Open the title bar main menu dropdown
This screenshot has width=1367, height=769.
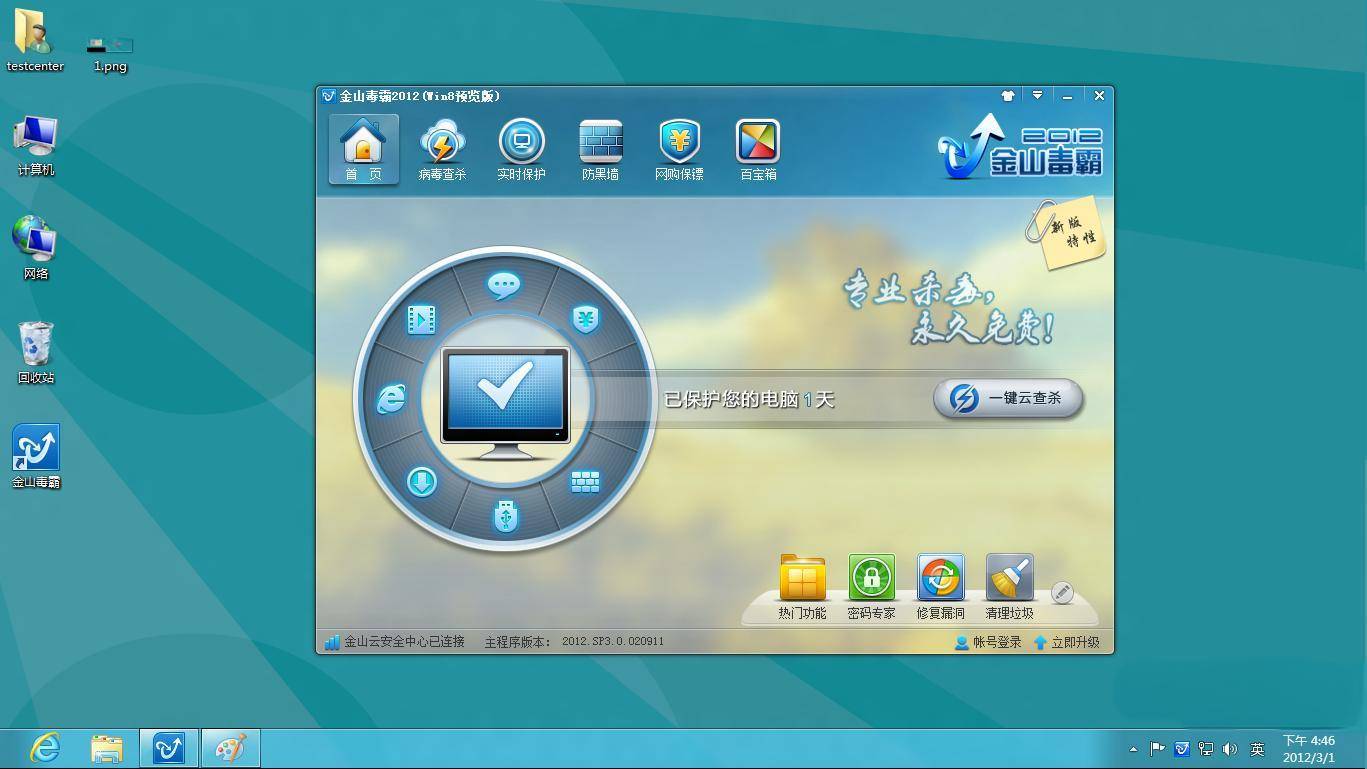1037,96
